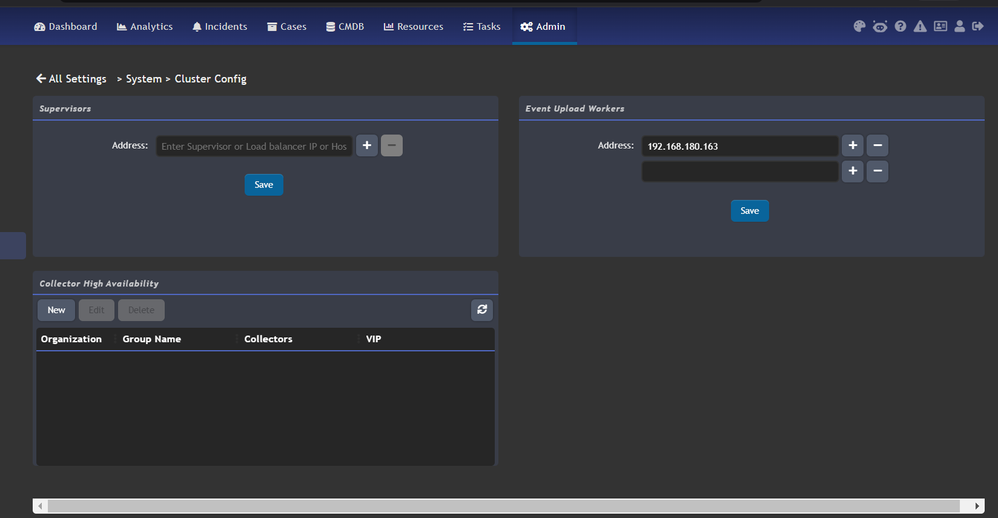
Task: Remove the 192.168.180.163 worker address
Action: click(877, 145)
